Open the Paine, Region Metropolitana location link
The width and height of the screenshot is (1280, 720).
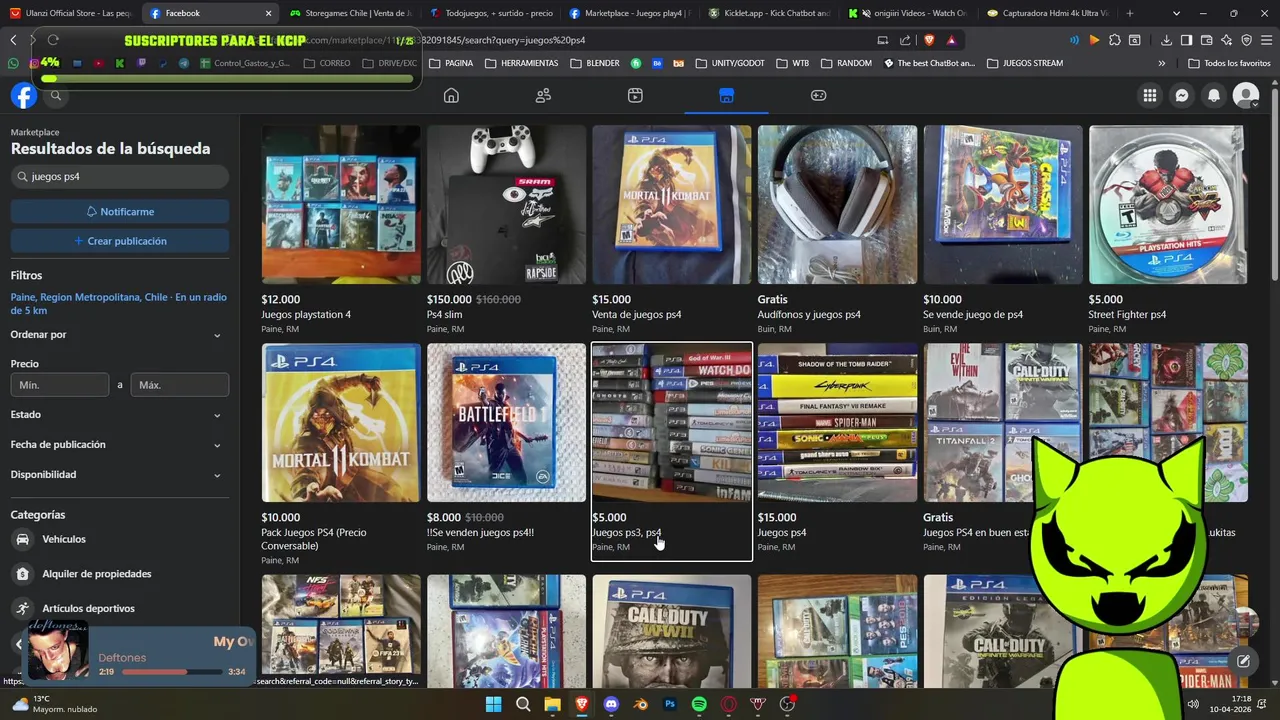coord(119,304)
